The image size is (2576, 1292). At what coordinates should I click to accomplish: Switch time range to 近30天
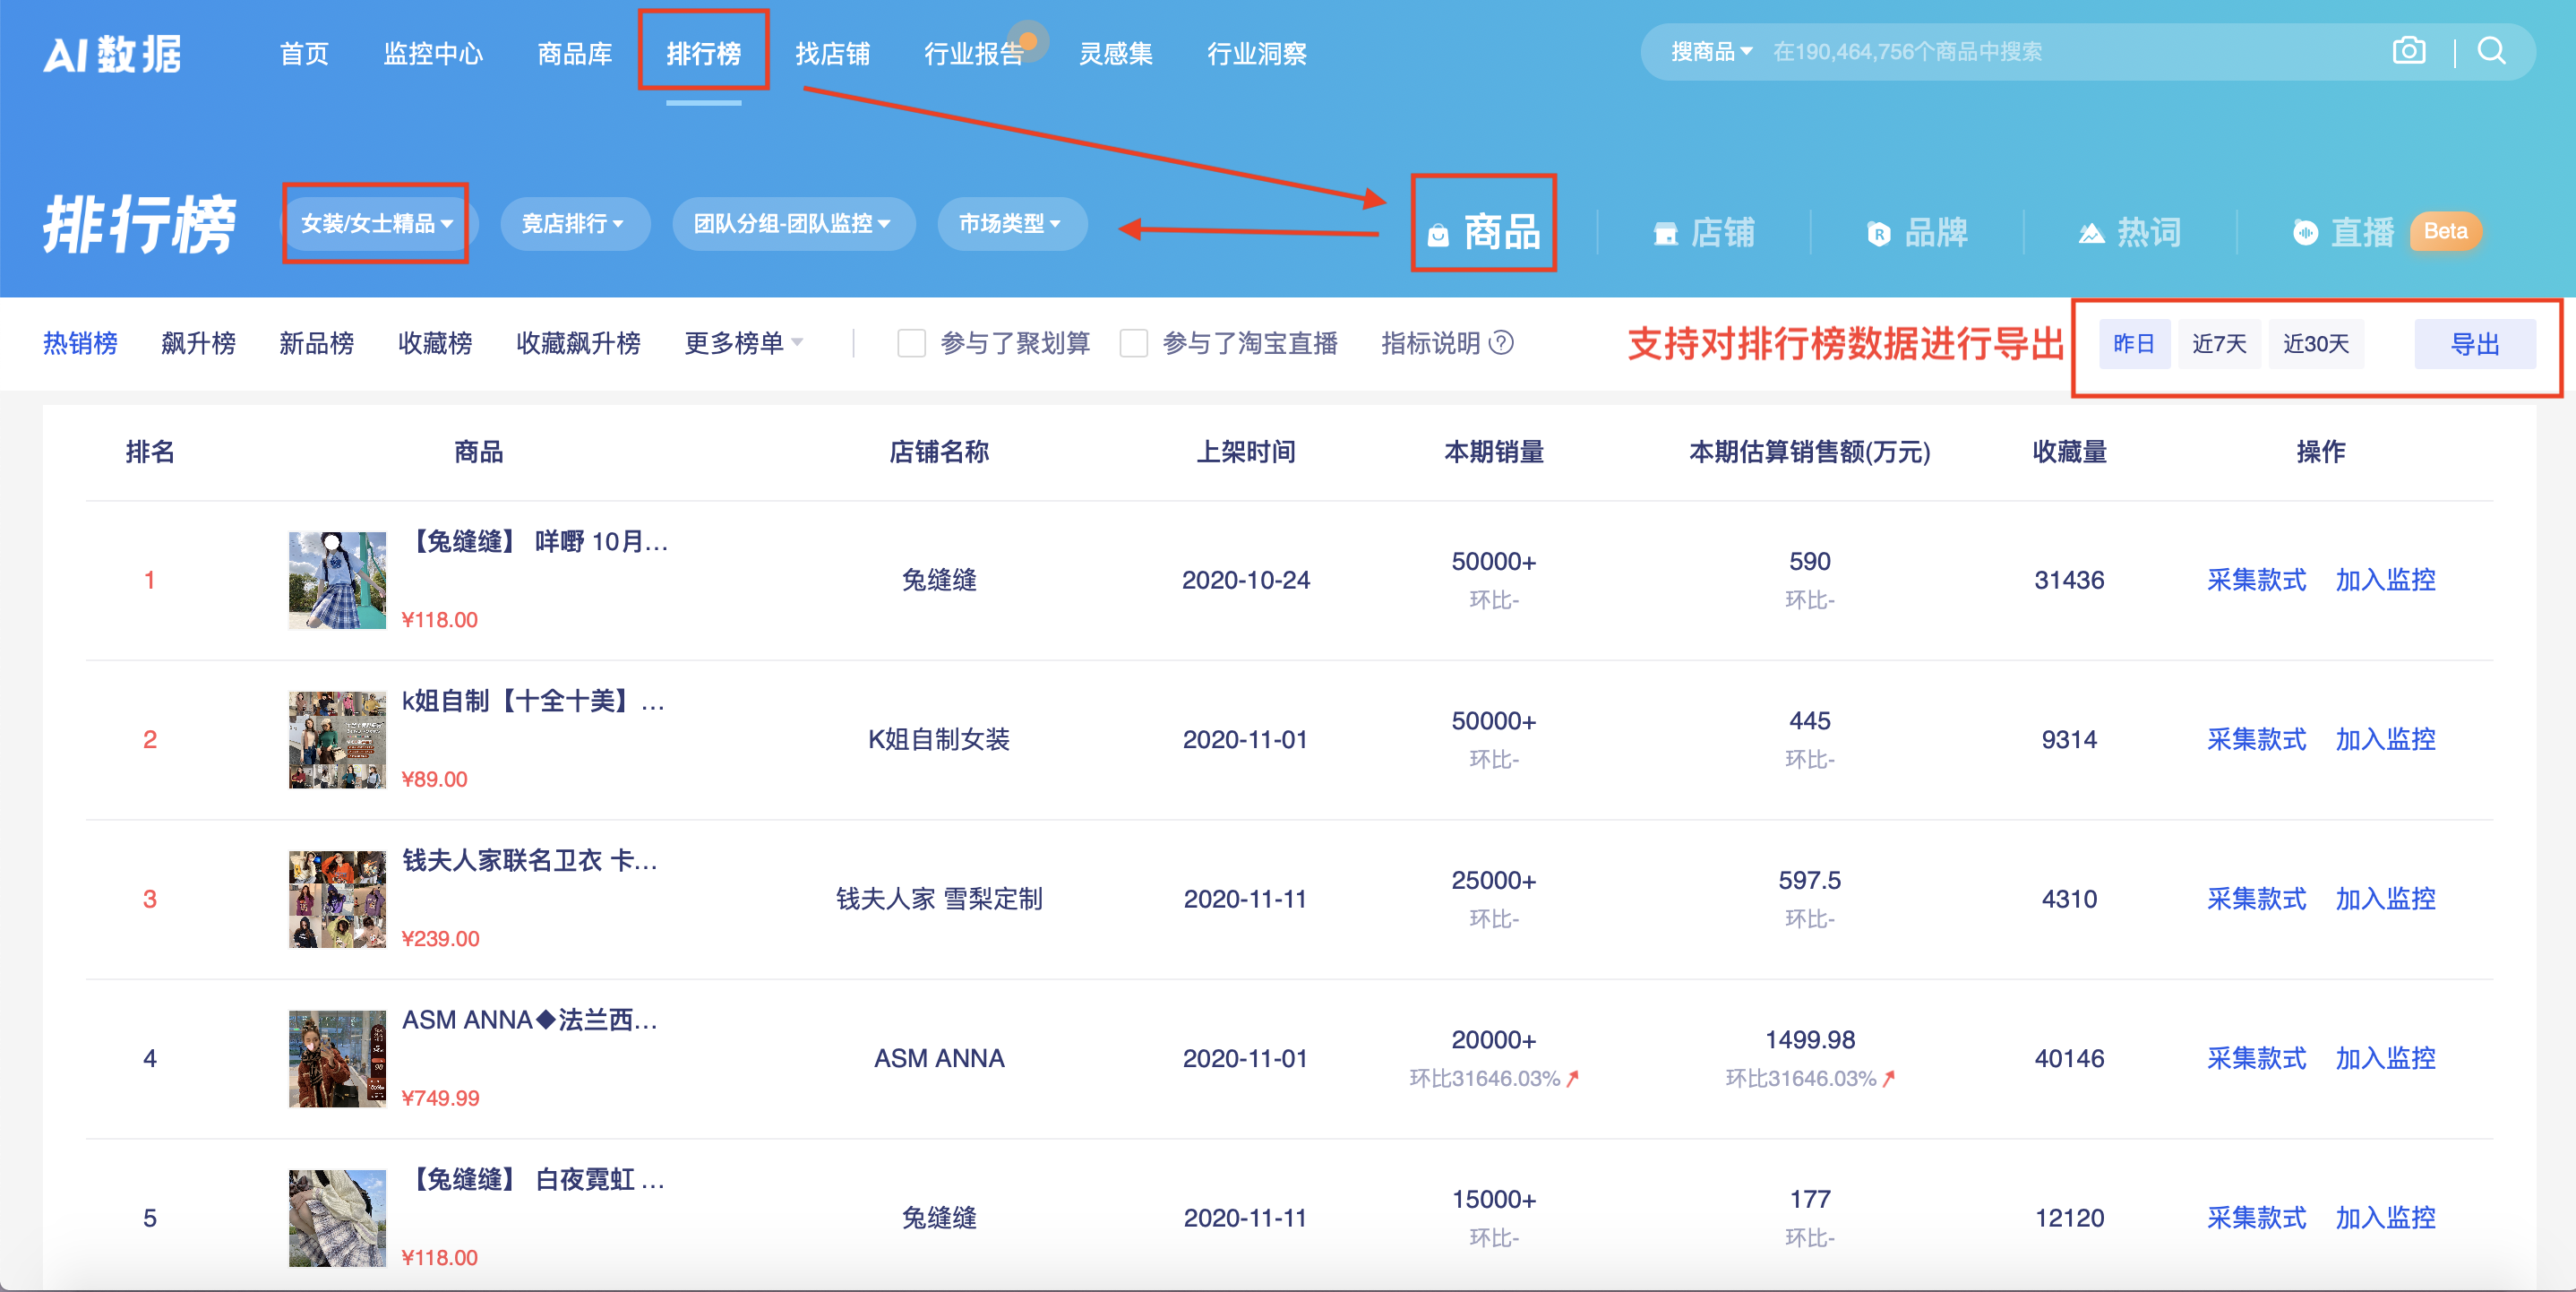2316,343
